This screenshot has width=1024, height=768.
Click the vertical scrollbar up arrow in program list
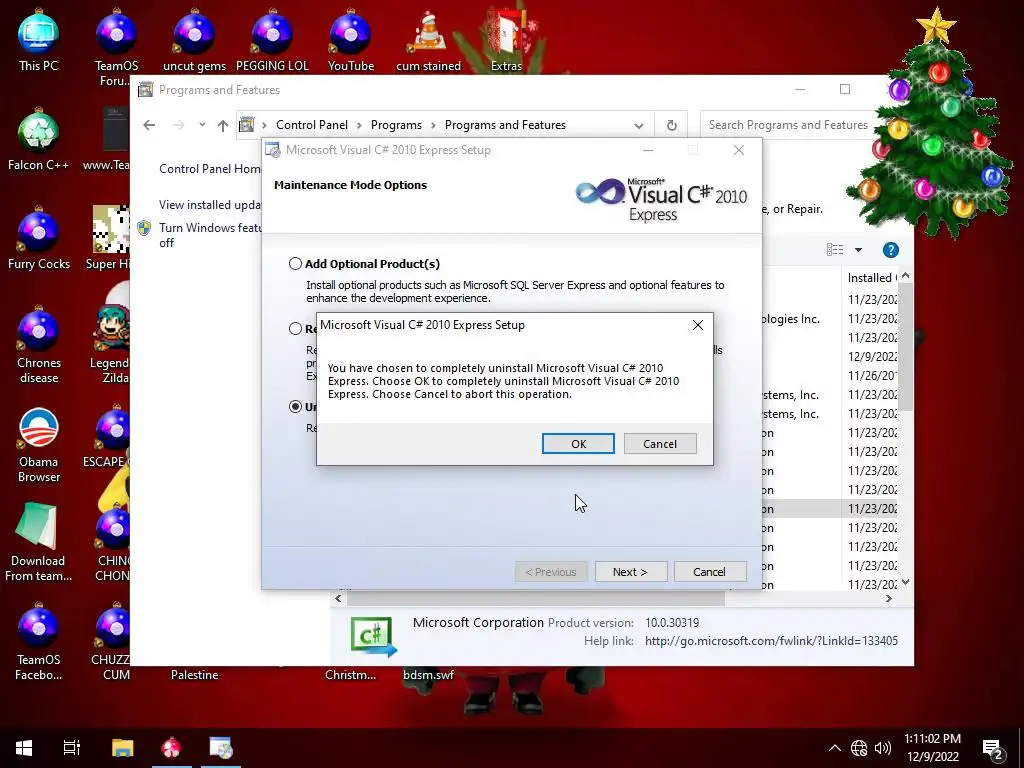[x=905, y=276]
